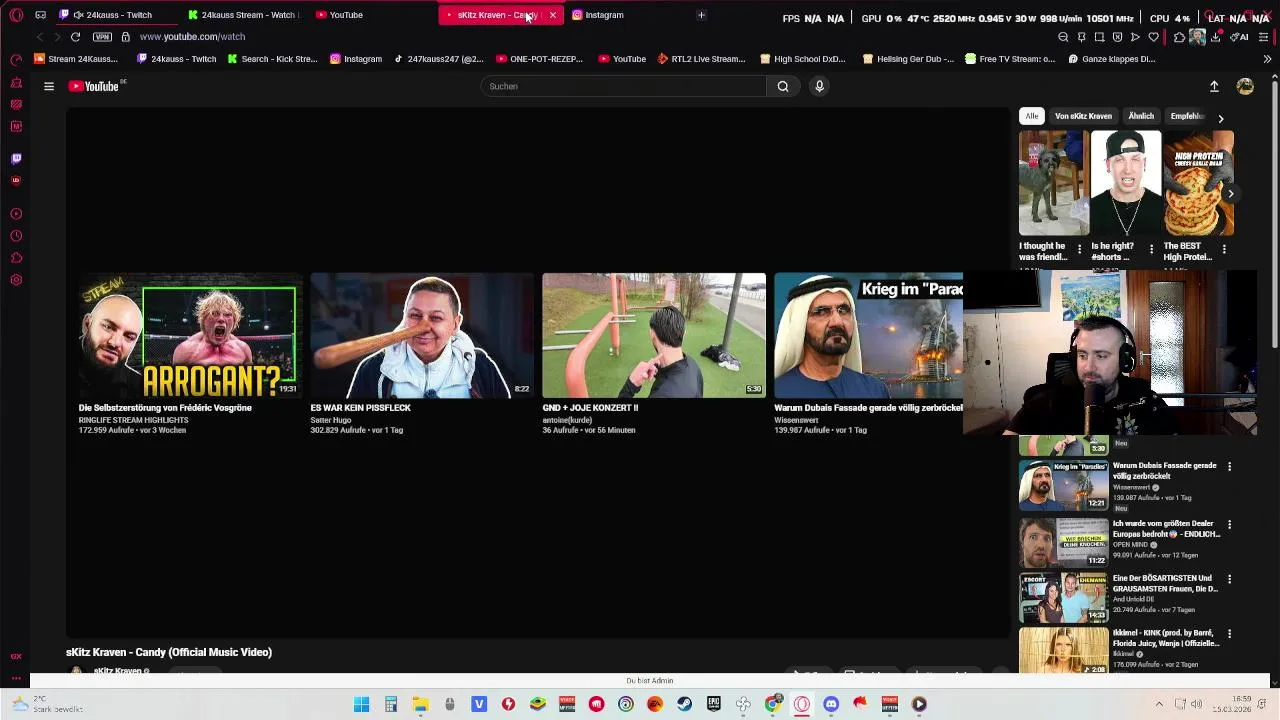The image size is (1280, 720).
Task: Close the sKitz Kraven - Candy tab
Action: 552,15
